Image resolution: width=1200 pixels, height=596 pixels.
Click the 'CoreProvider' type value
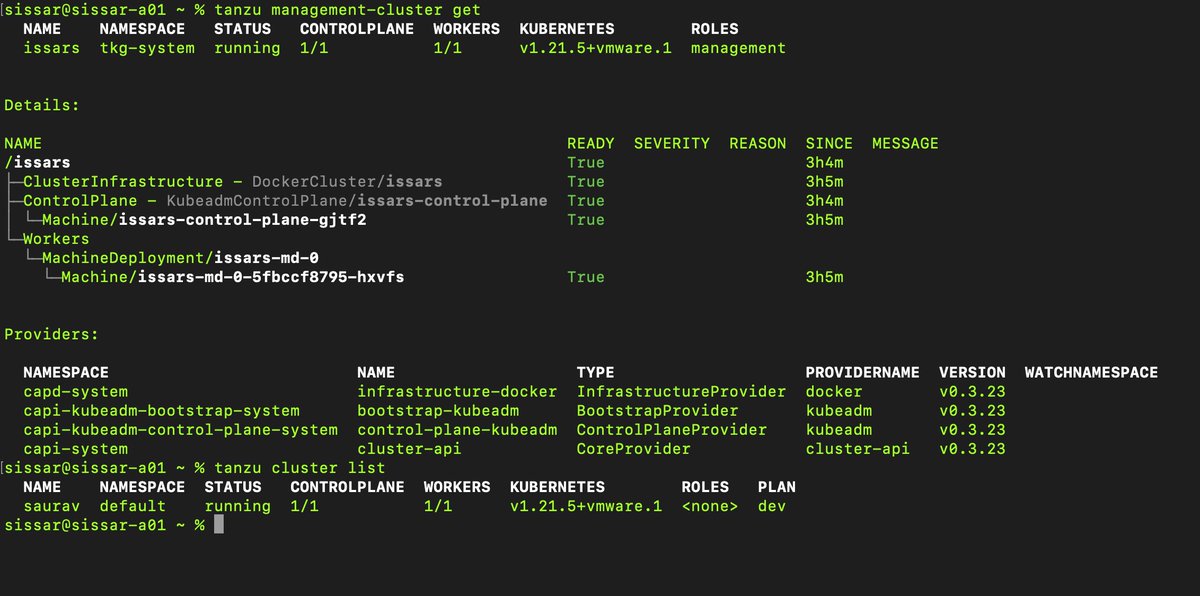pos(634,448)
